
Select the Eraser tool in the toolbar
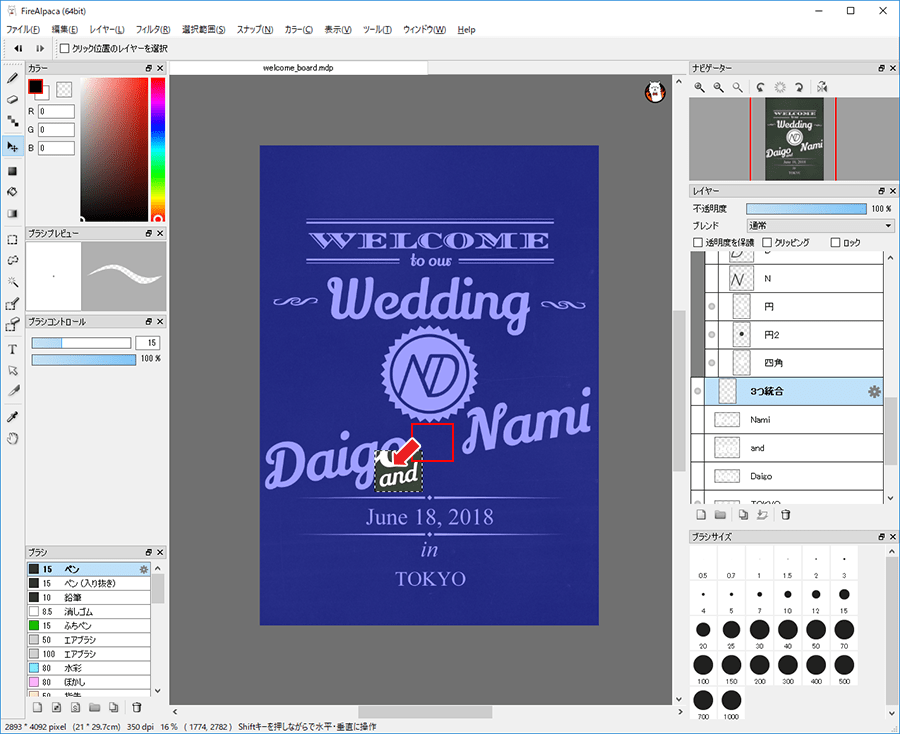click(x=12, y=99)
